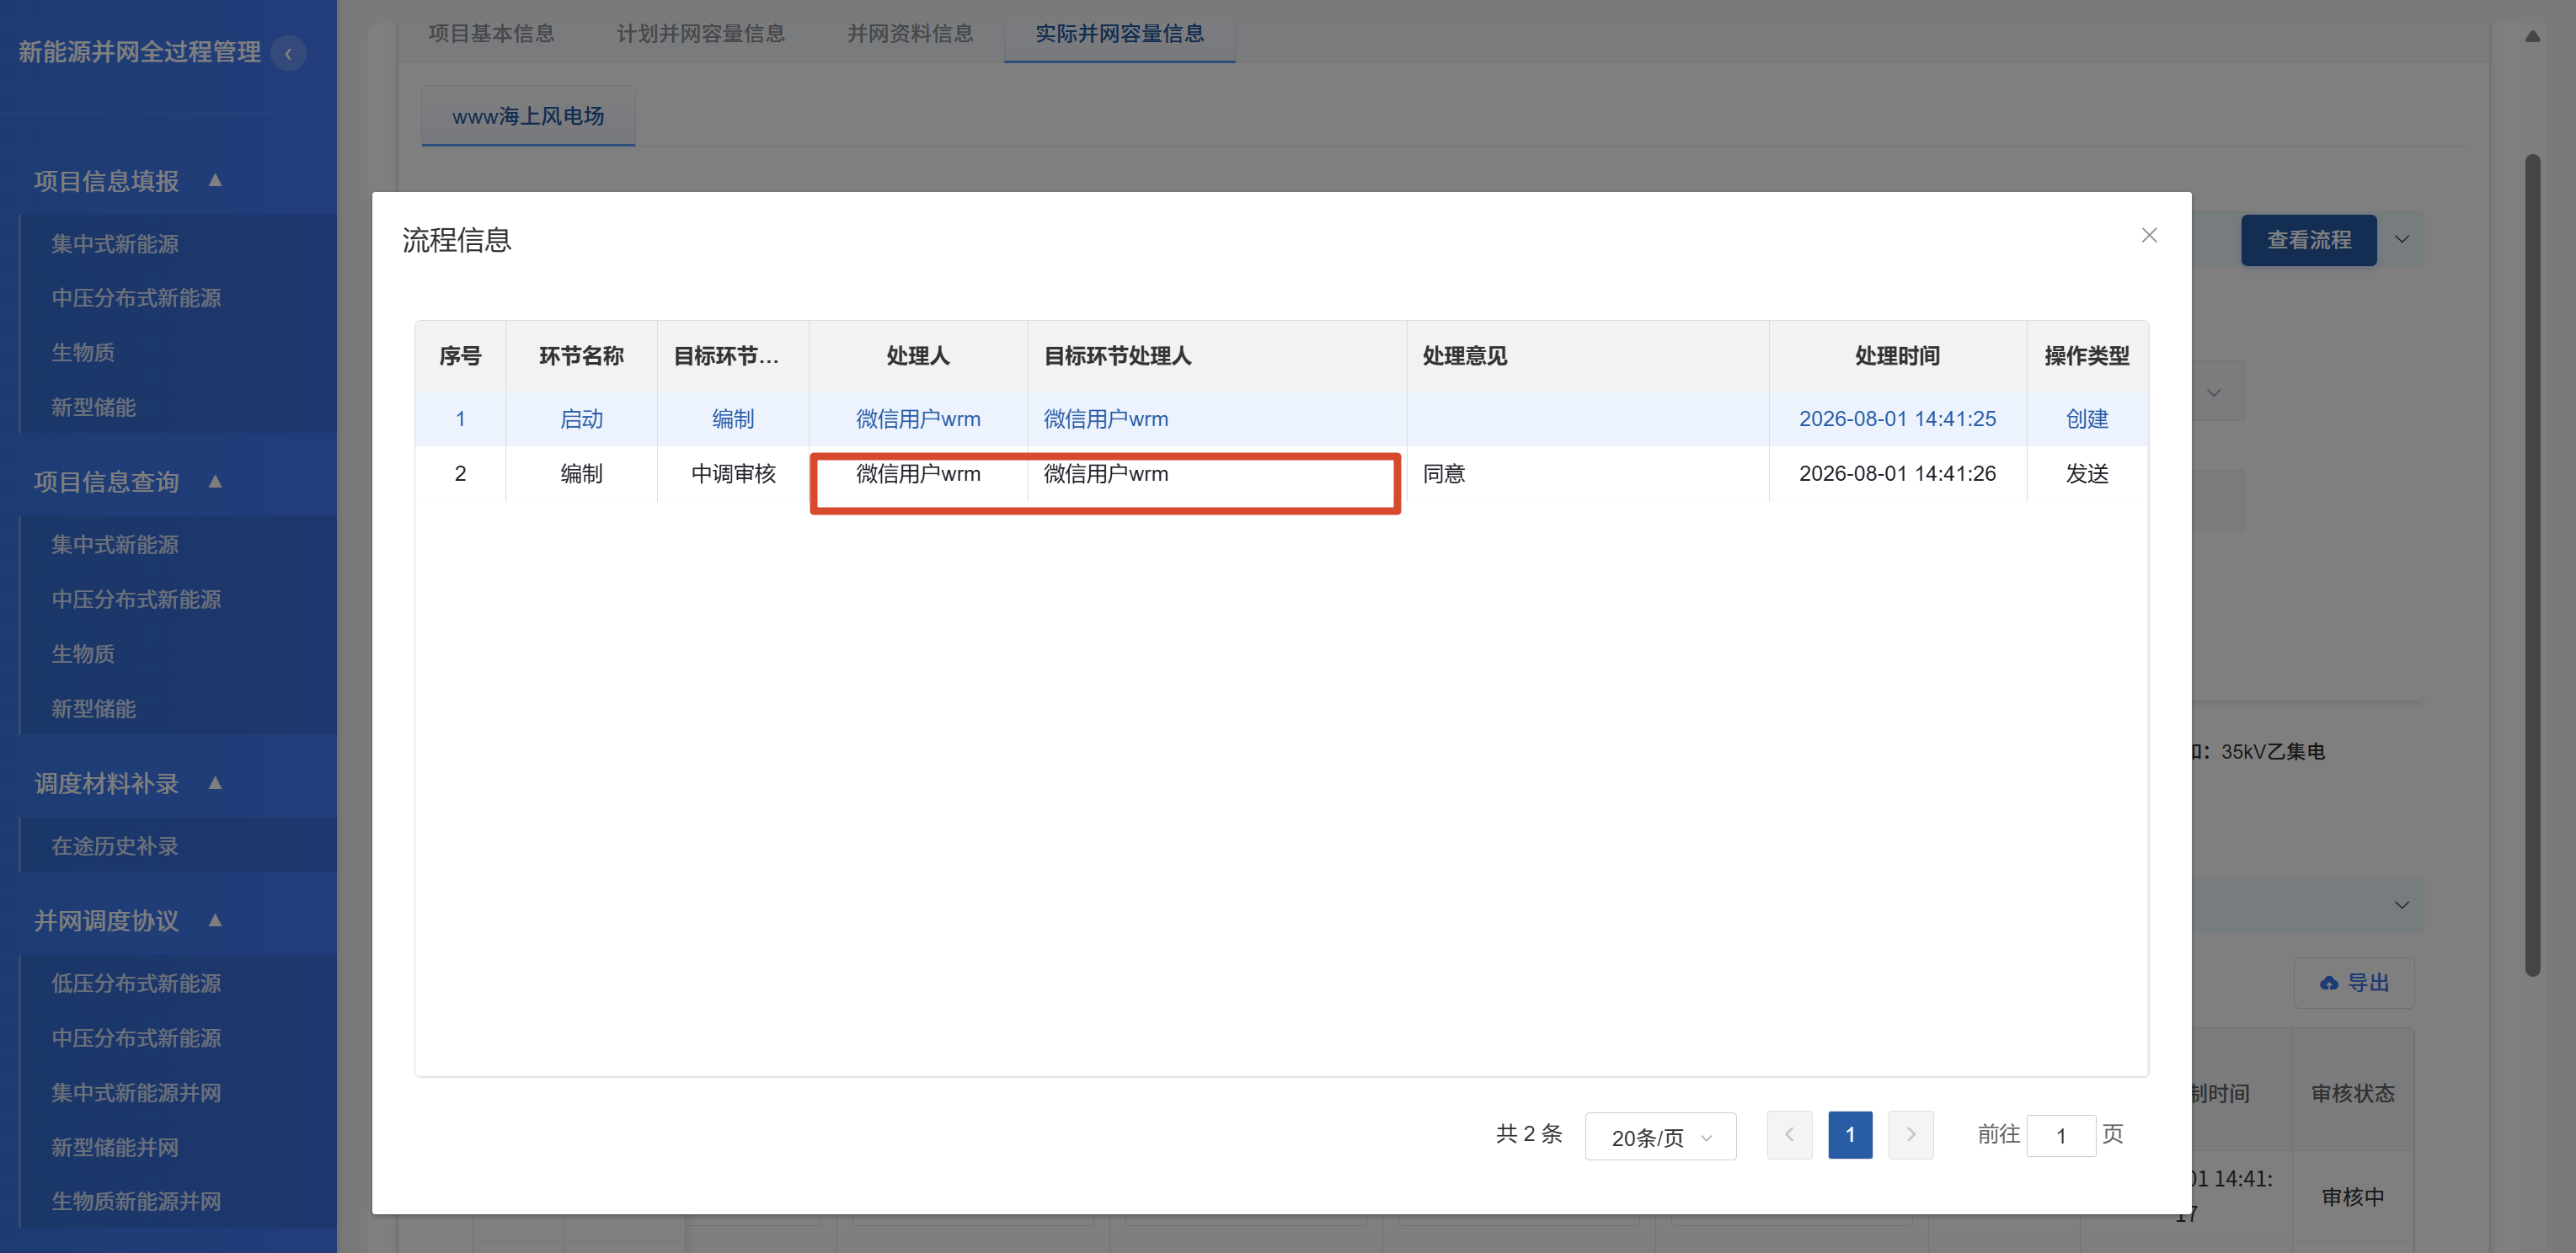Click the 审核中 status cell
This screenshot has height=1253, width=2576.
(x=2352, y=1197)
